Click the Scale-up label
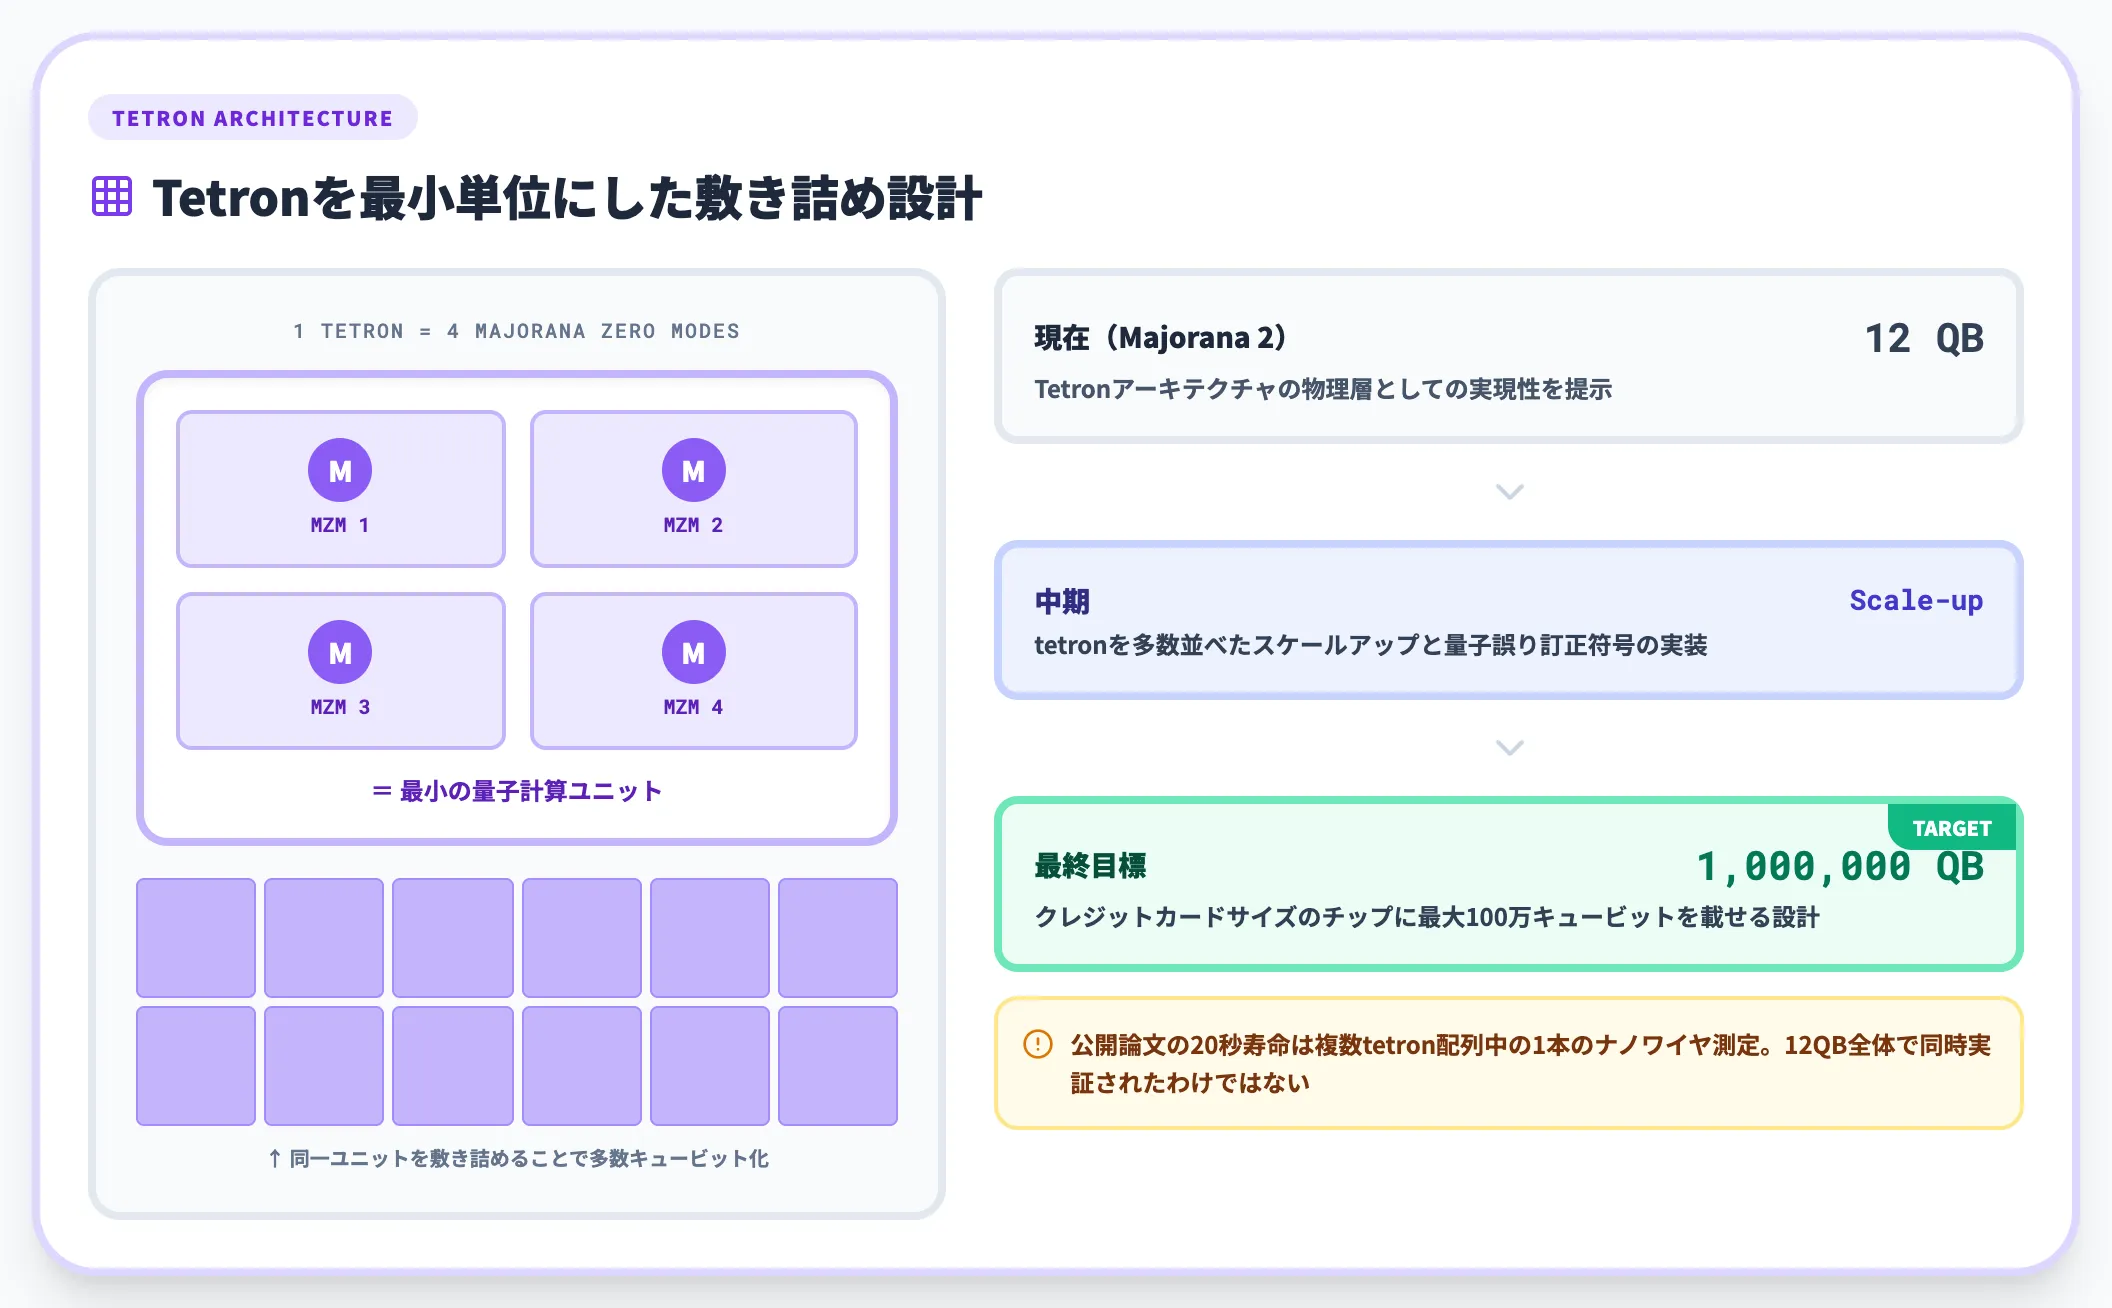2112x1308 pixels. 1916,601
